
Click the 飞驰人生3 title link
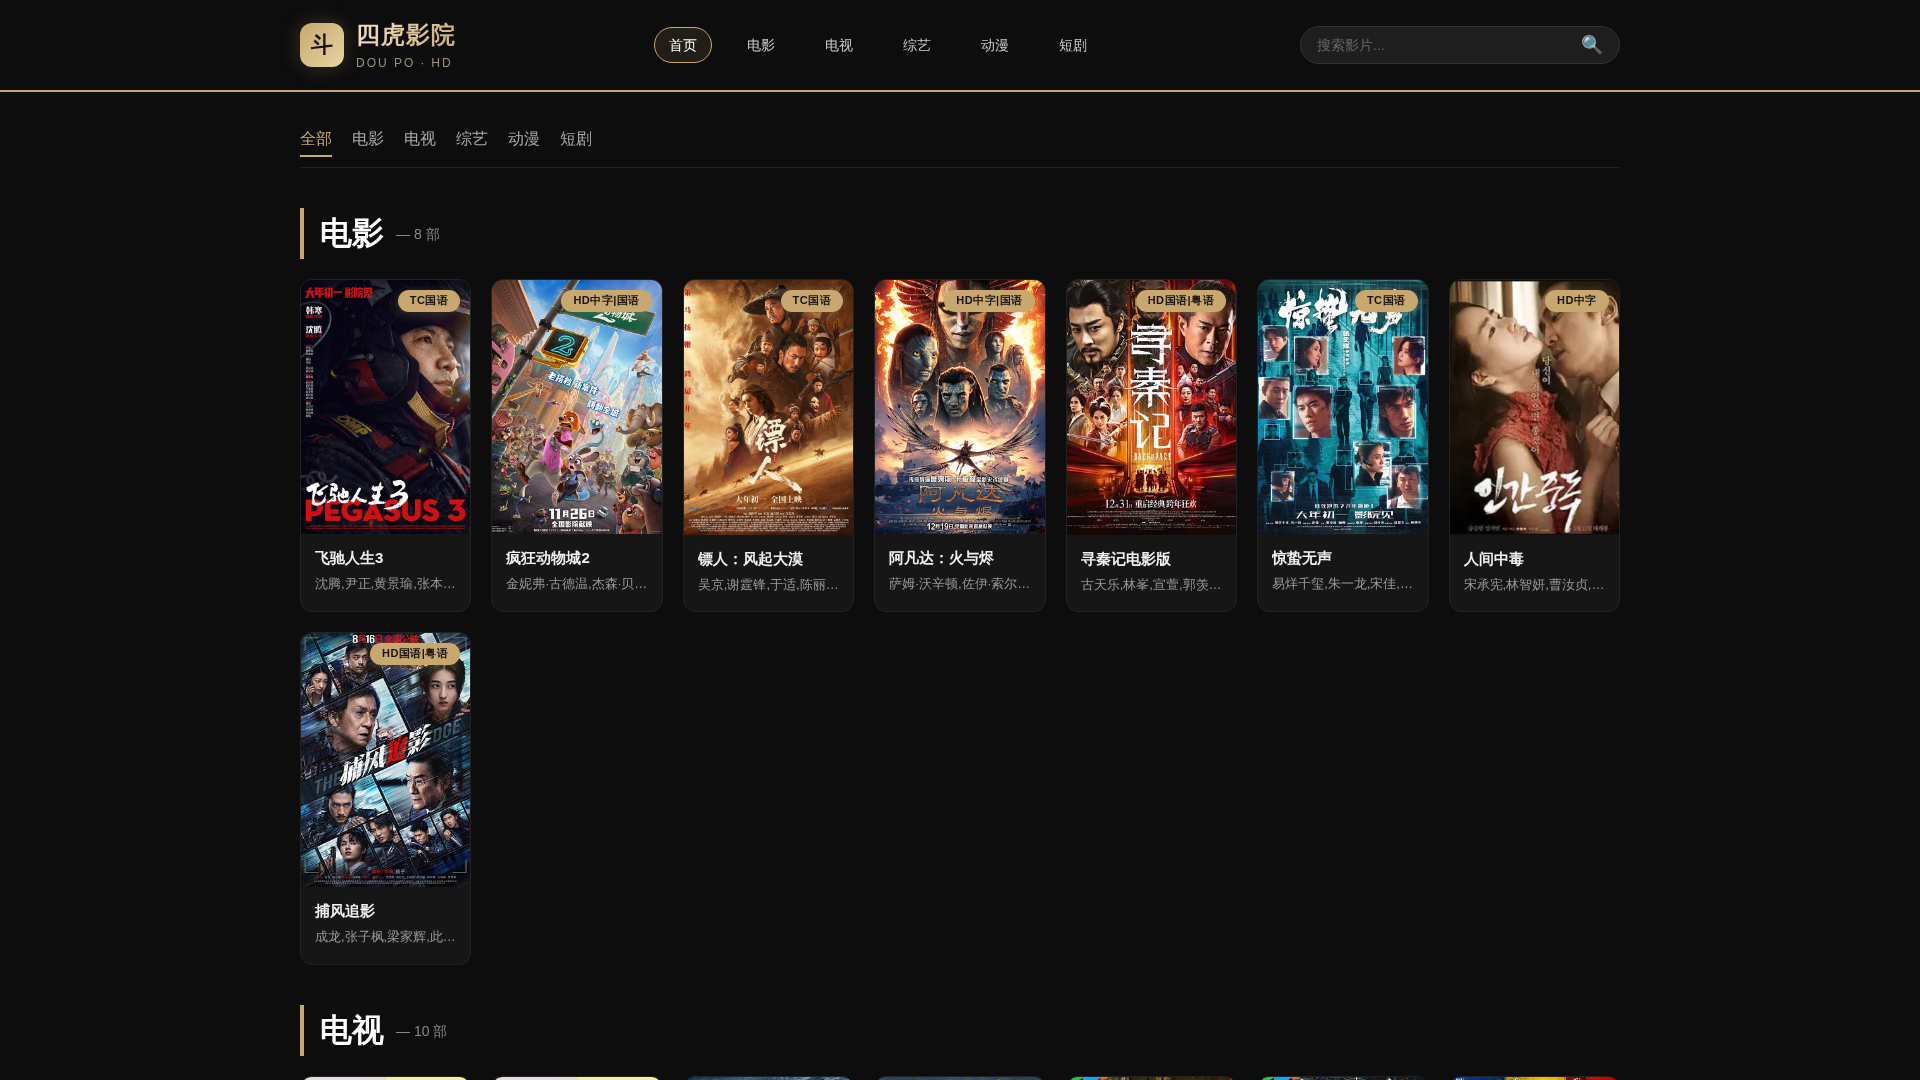[x=349, y=558]
